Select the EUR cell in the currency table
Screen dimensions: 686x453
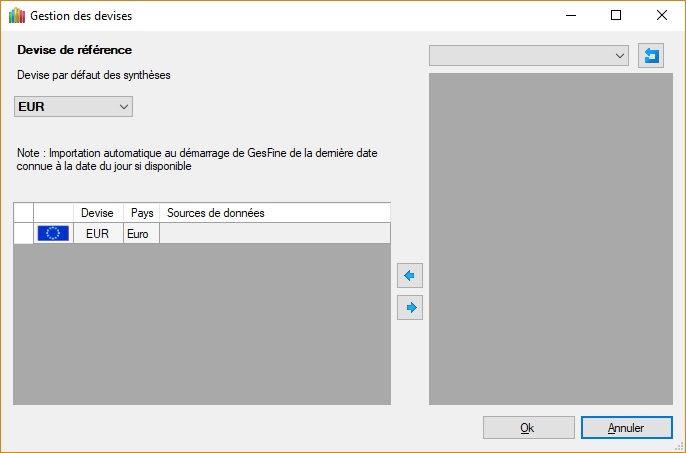97,233
